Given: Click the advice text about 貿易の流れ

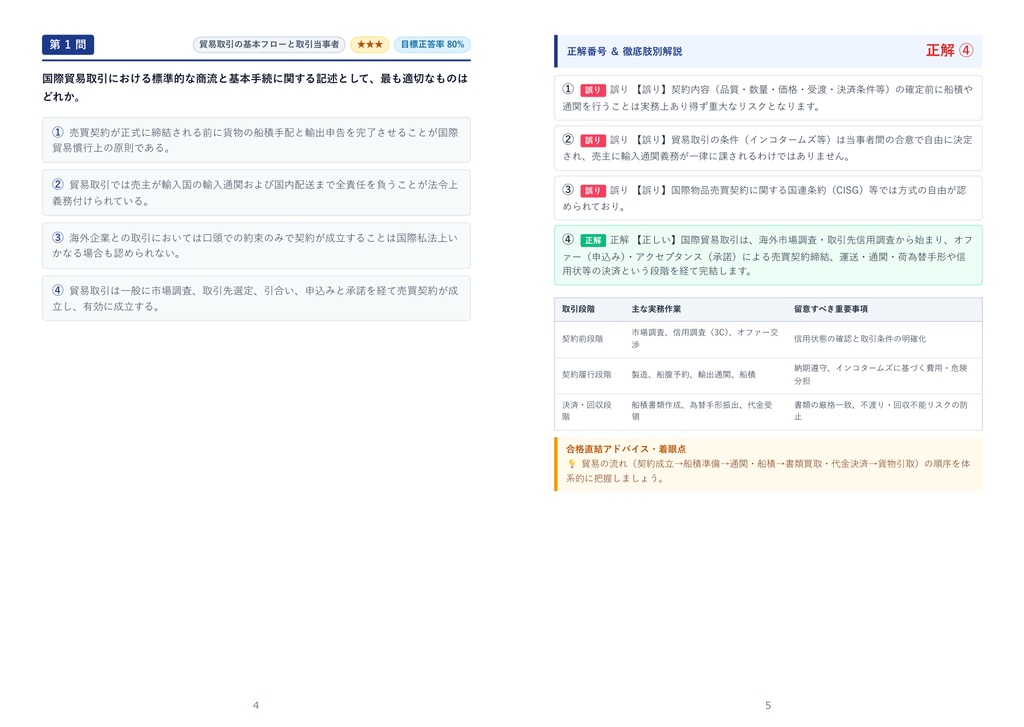Looking at the screenshot, I should click(768, 471).
